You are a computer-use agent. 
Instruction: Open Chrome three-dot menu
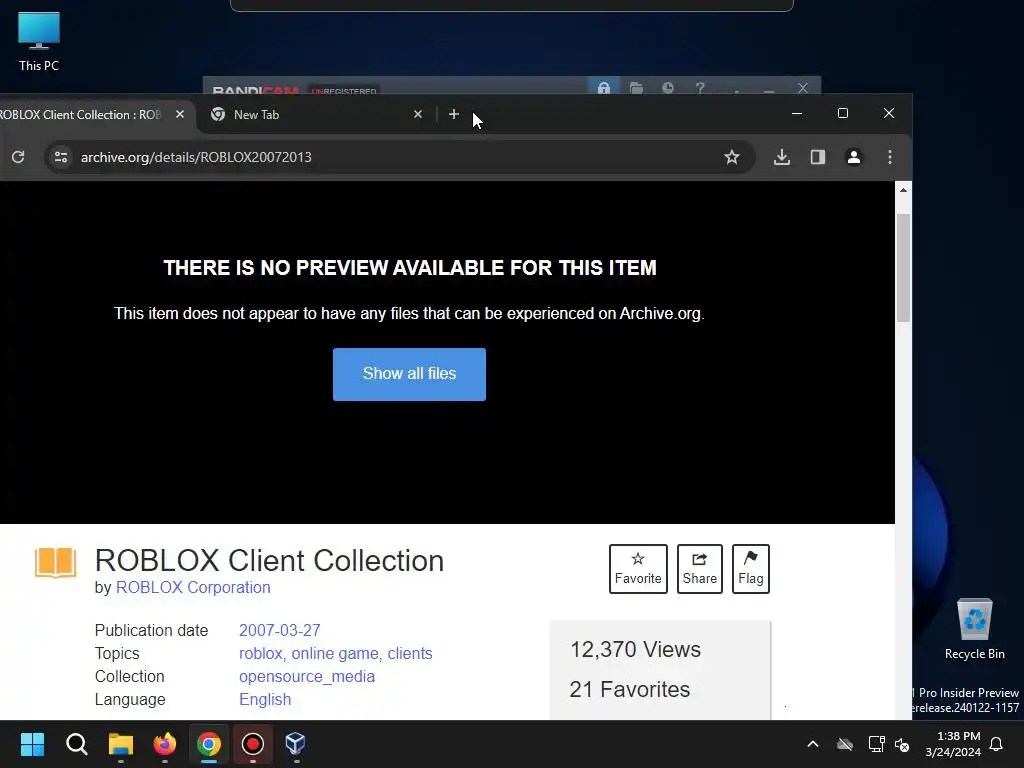click(889, 157)
